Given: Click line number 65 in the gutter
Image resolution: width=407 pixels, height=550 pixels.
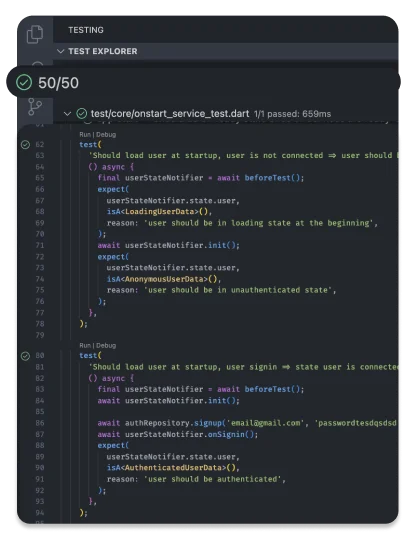Looking at the screenshot, I should (40, 178).
